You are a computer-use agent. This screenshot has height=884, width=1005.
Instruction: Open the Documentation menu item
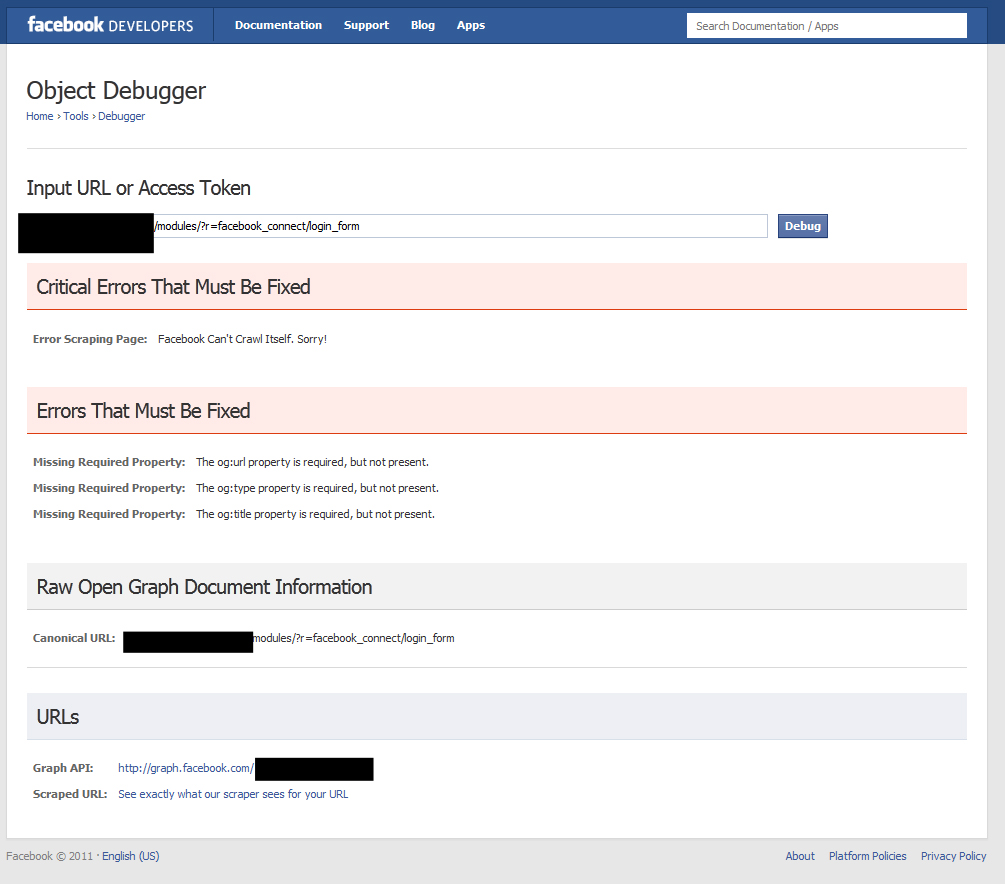[x=278, y=25]
